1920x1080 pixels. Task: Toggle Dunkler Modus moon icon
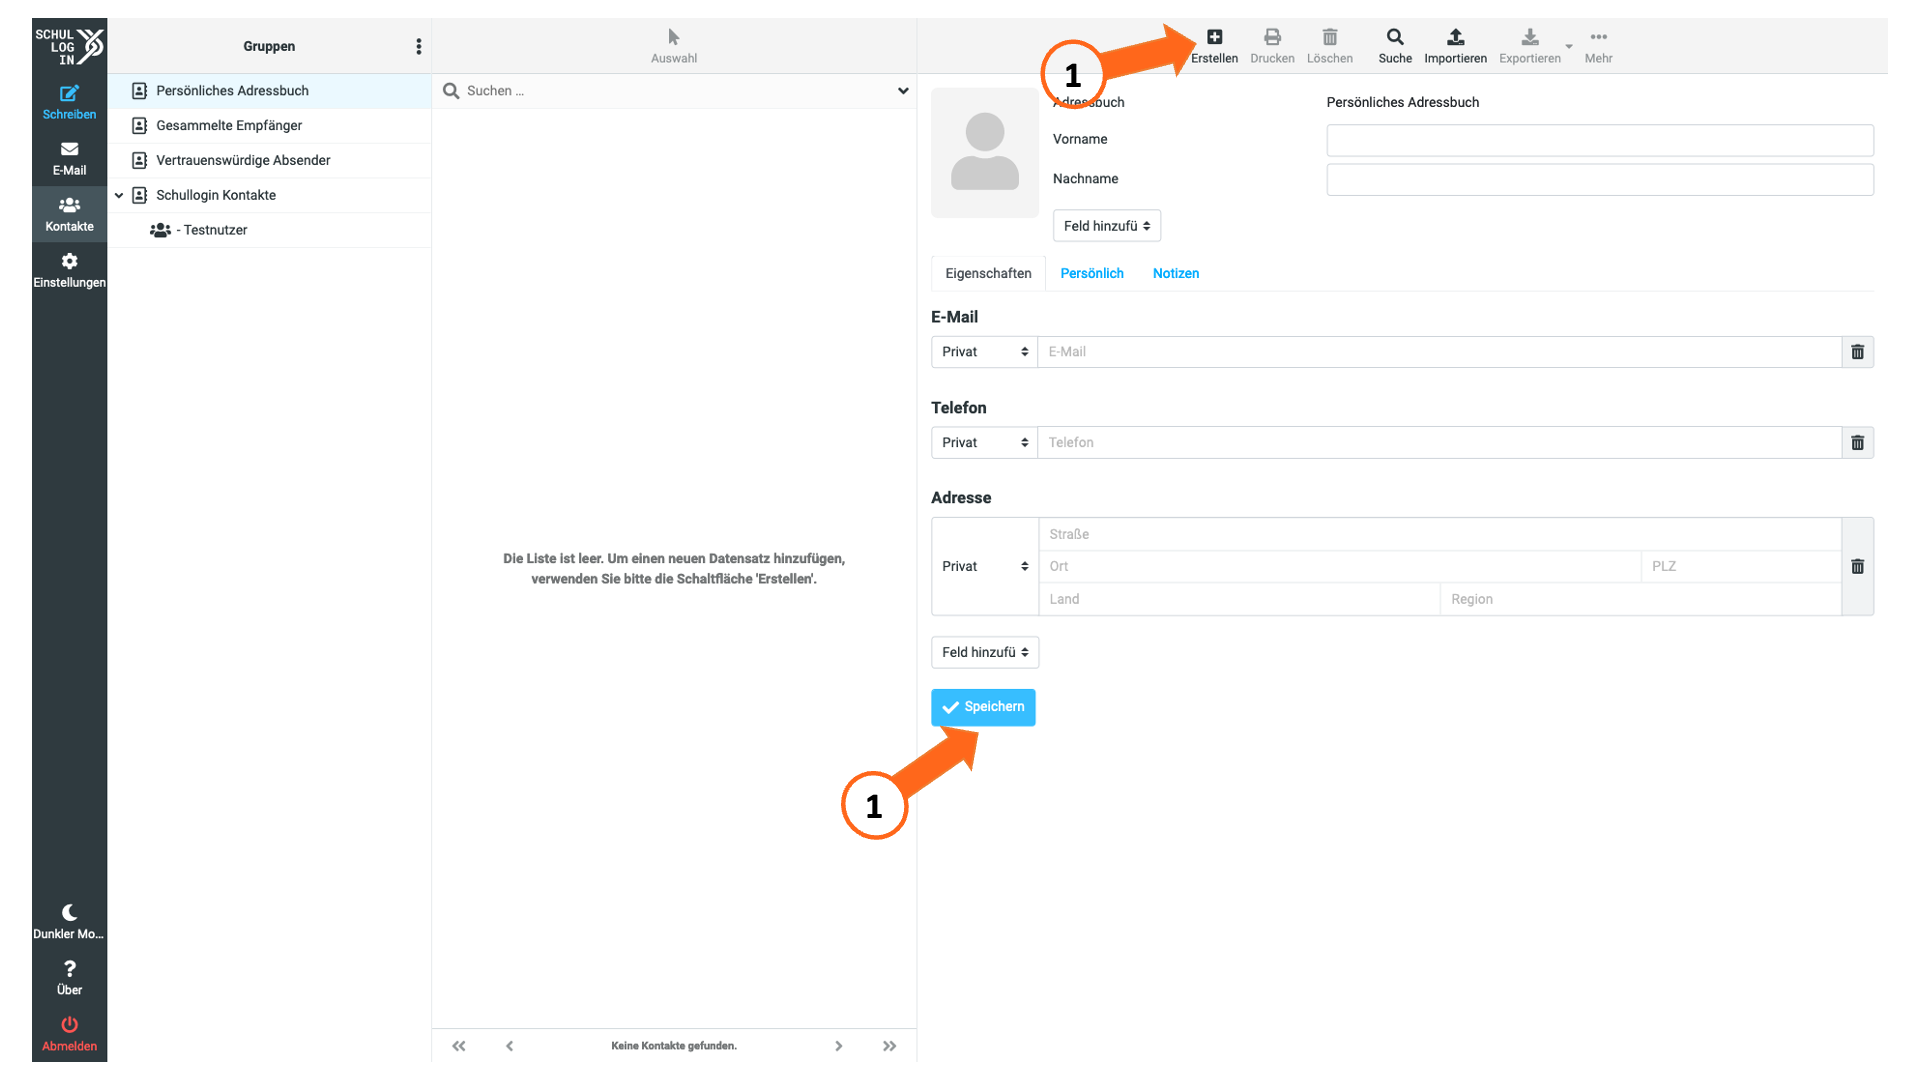click(69, 921)
